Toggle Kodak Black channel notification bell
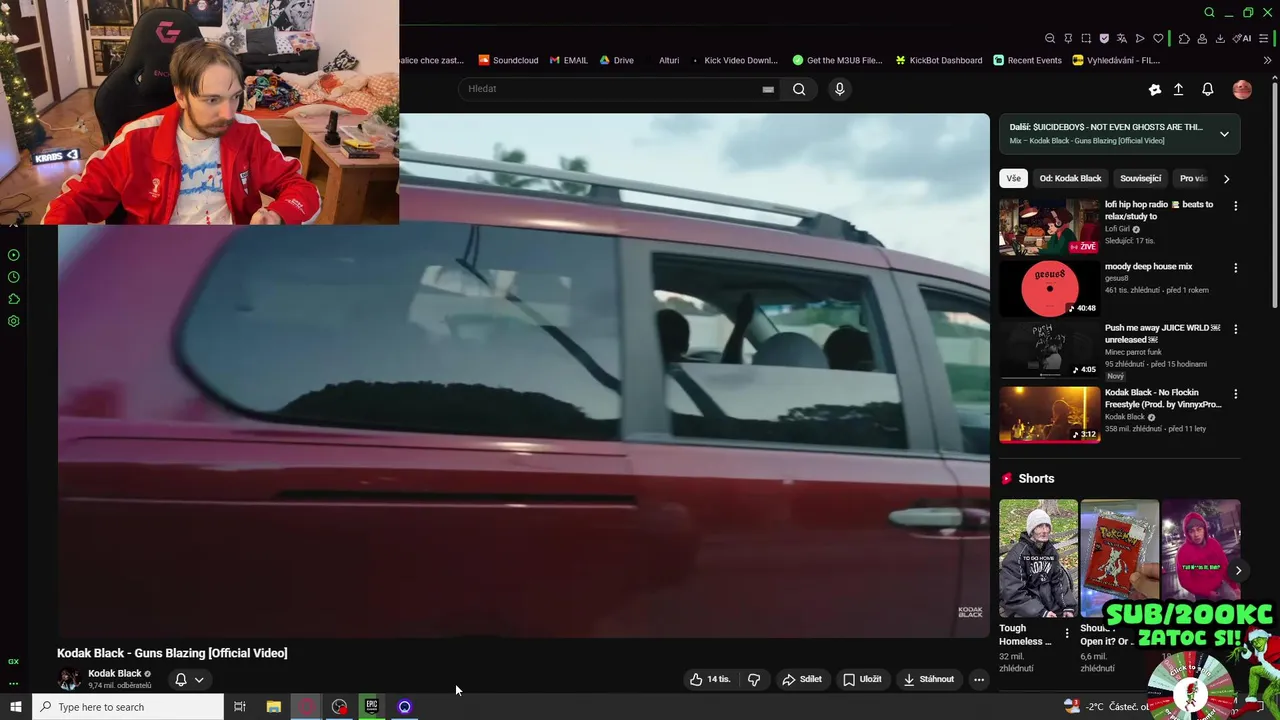The height and width of the screenshot is (720, 1280). point(189,679)
